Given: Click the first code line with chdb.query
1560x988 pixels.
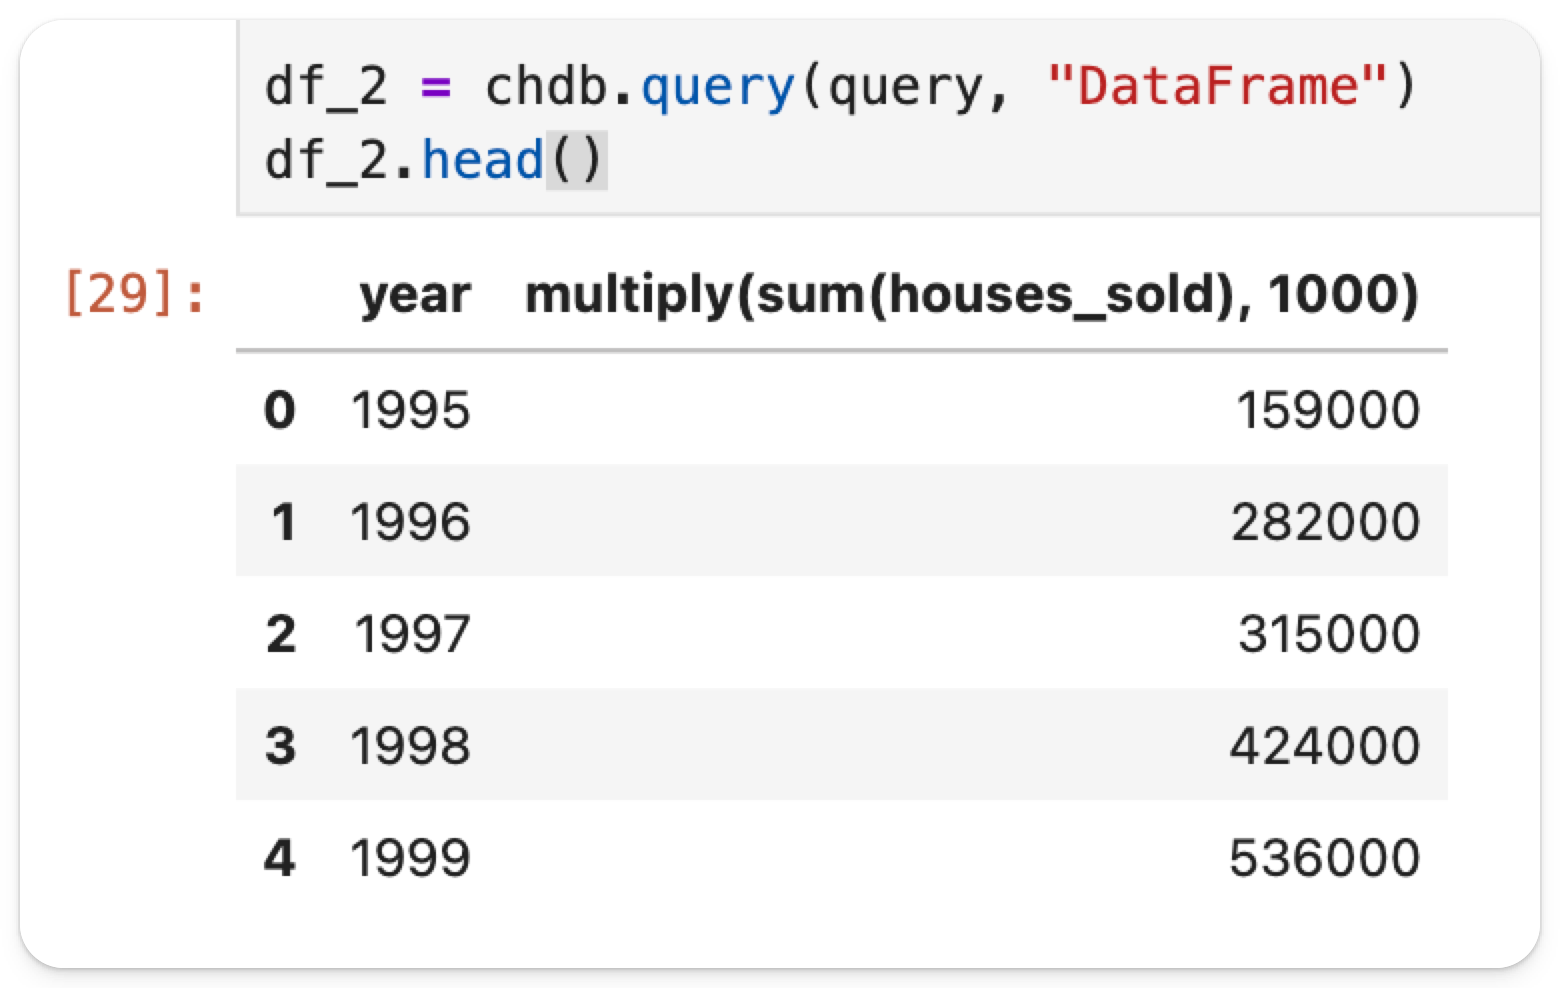Looking at the screenshot, I should pos(840,87).
